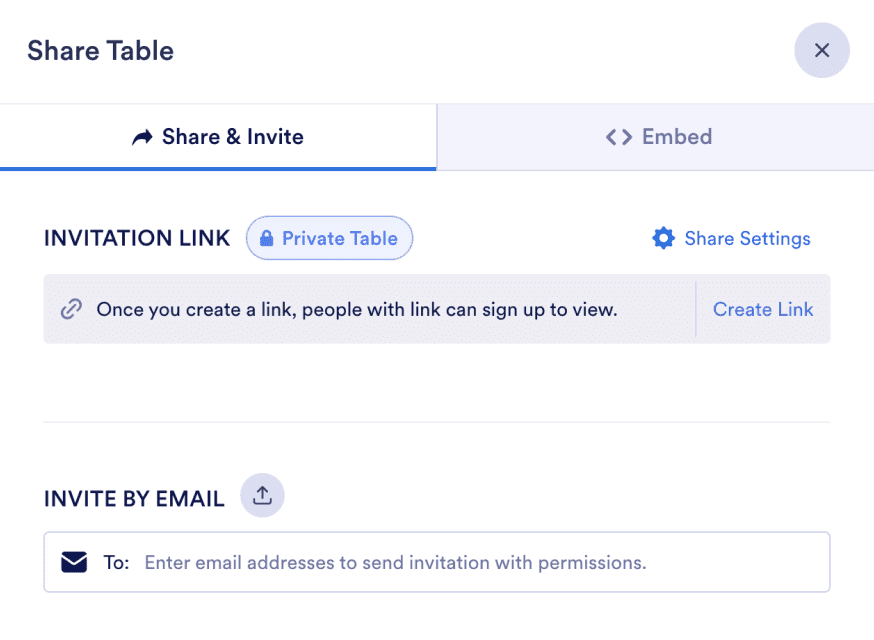Click the code brackets icon beside Embed

(619, 137)
